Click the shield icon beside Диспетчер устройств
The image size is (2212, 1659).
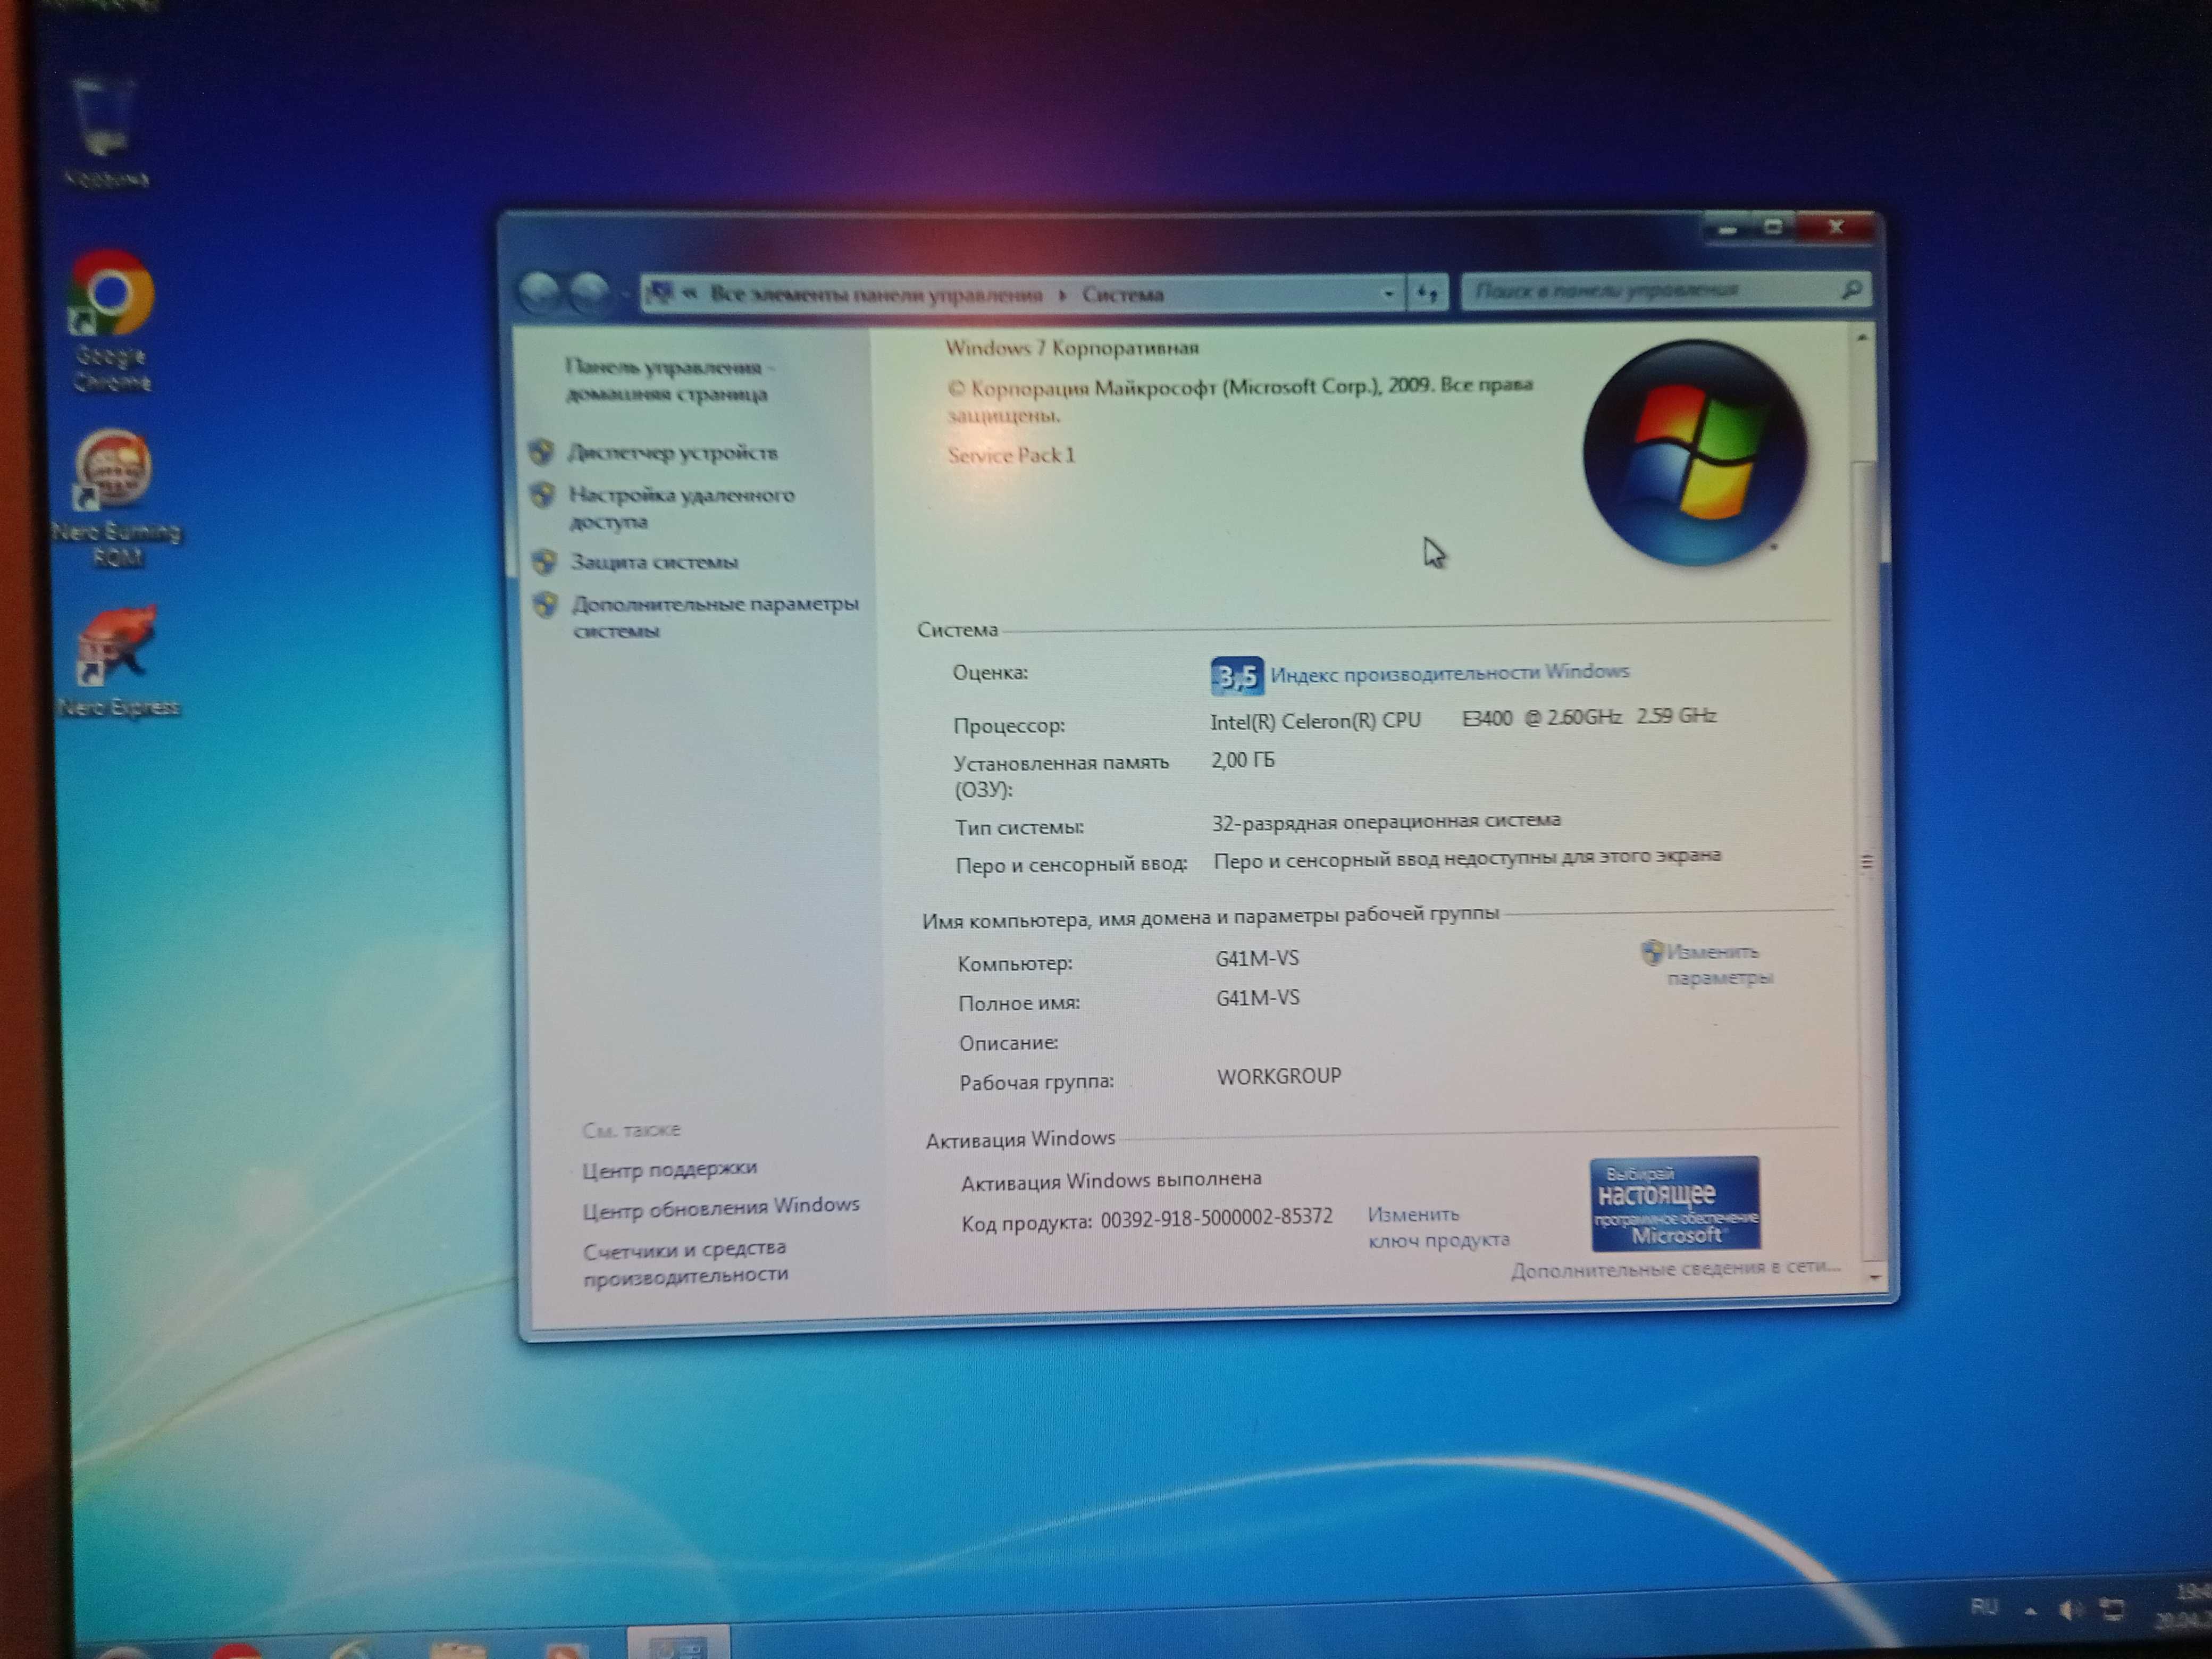coord(542,452)
